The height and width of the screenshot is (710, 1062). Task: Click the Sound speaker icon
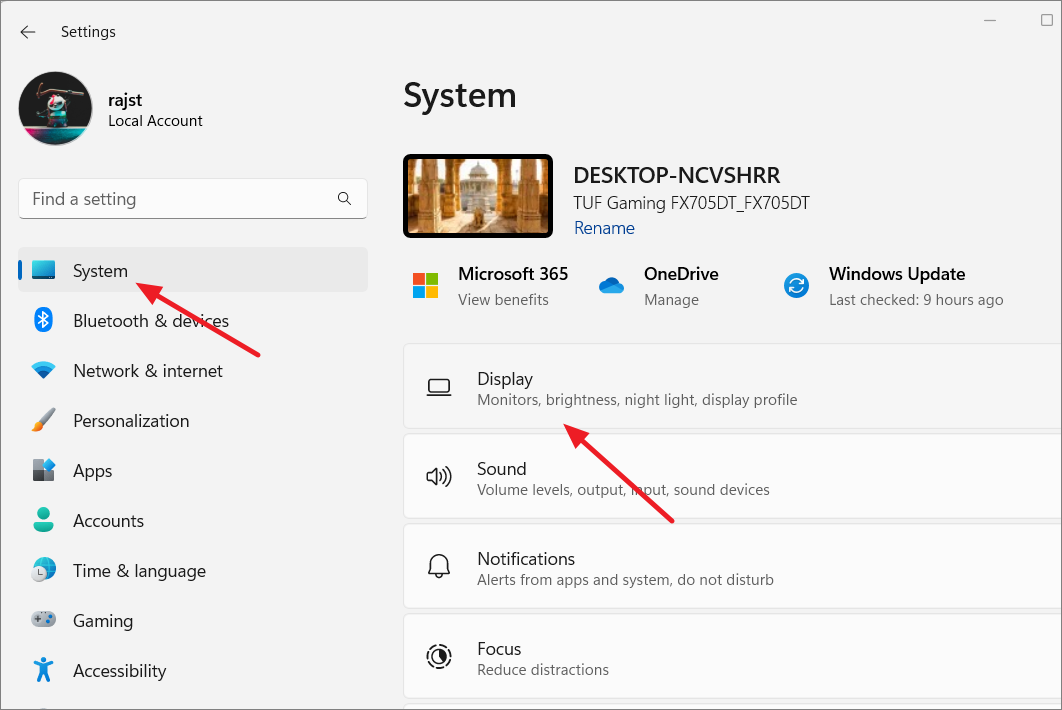[x=439, y=477]
